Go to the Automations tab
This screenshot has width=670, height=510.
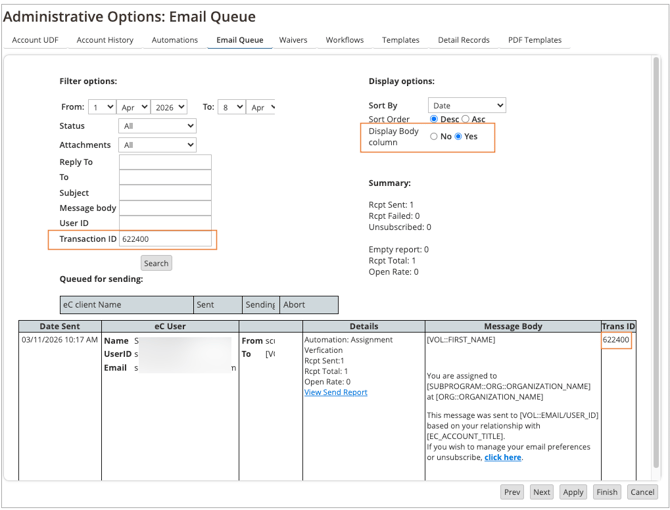point(175,40)
